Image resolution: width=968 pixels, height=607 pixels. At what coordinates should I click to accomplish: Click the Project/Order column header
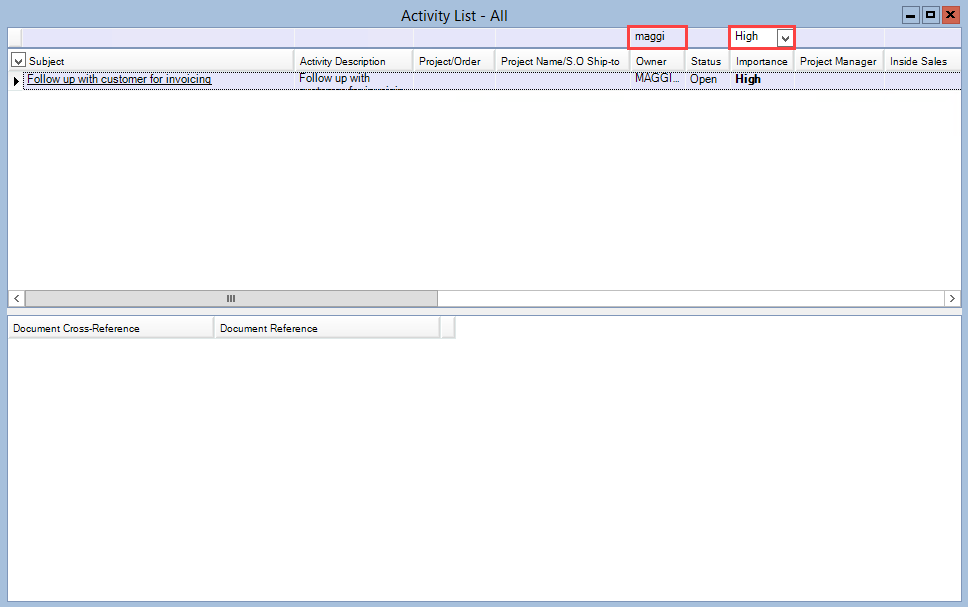click(453, 61)
